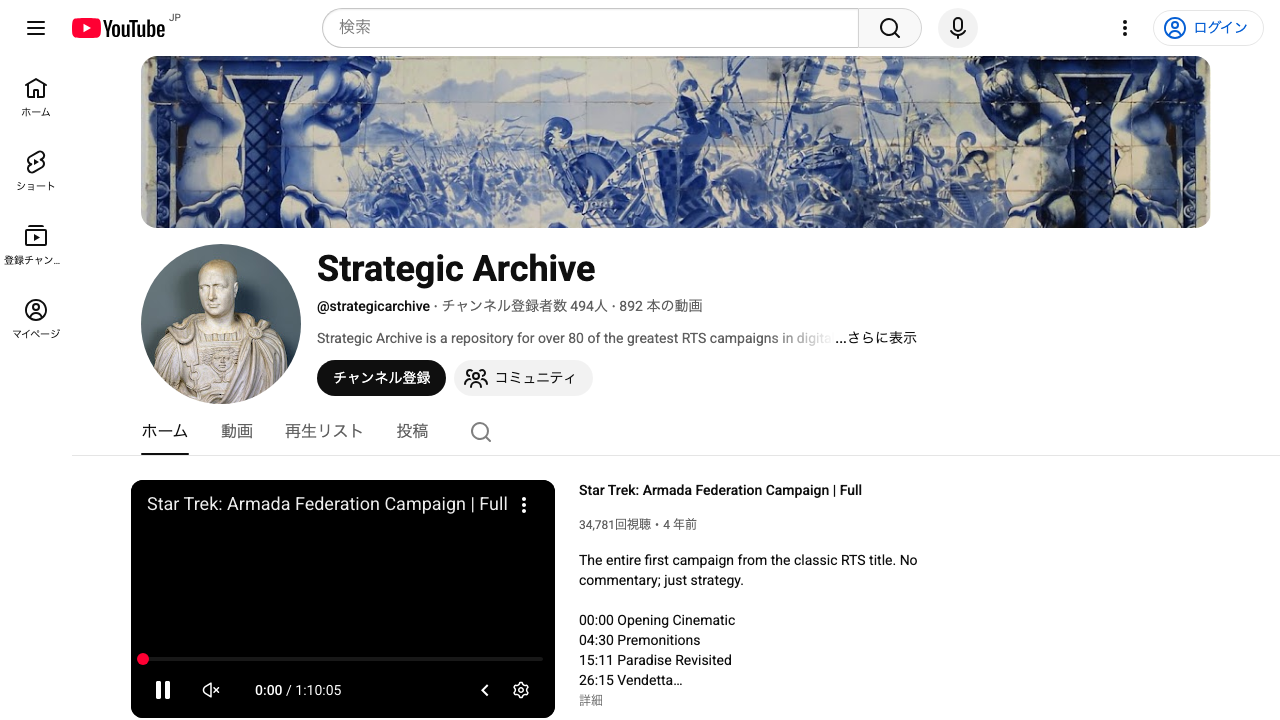The image size is (1280, 720).
Task: Switch to the 動画 tab
Action: [x=237, y=431]
